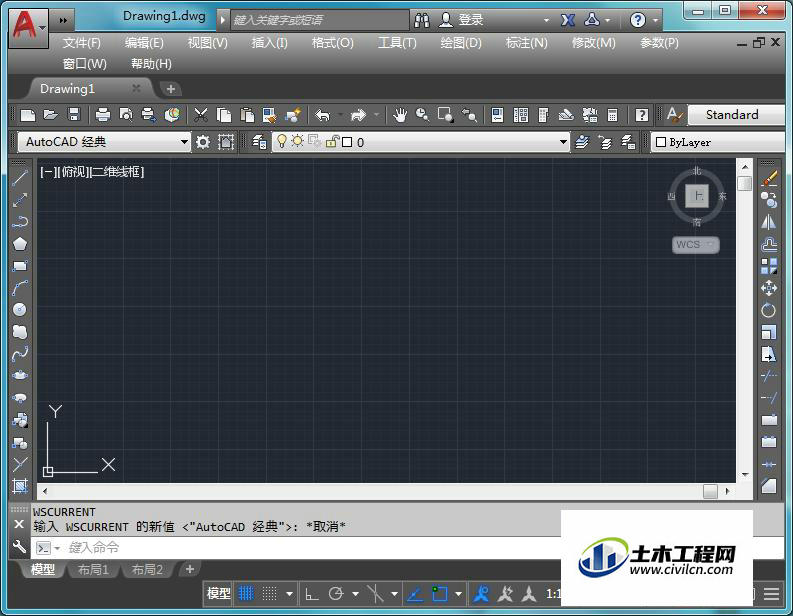
Task: Click the layer 0 color swatch
Action: (x=347, y=142)
